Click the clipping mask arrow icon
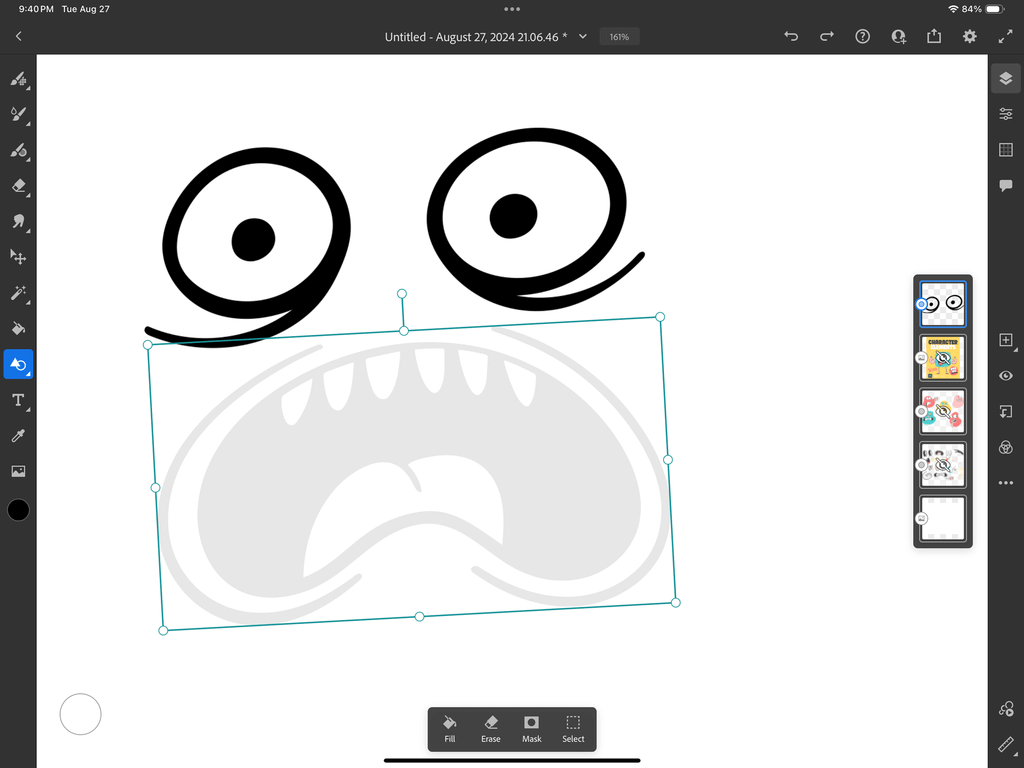 pos(1006,411)
